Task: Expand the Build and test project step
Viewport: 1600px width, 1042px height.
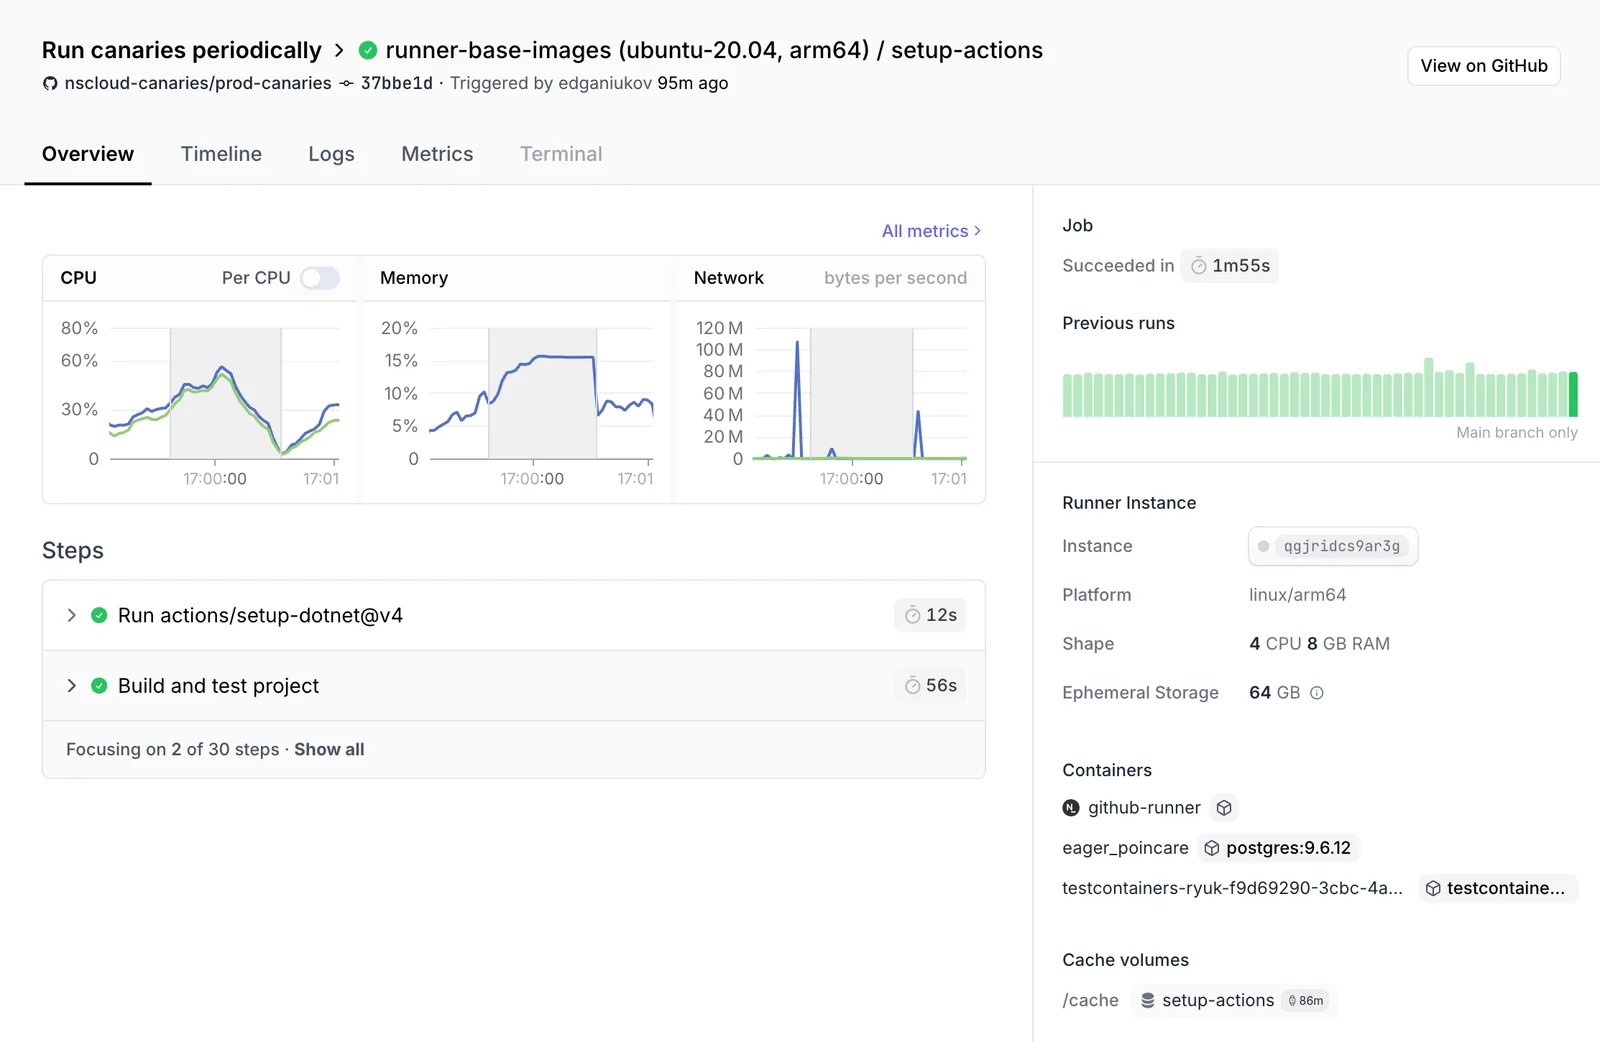Action: 71,685
